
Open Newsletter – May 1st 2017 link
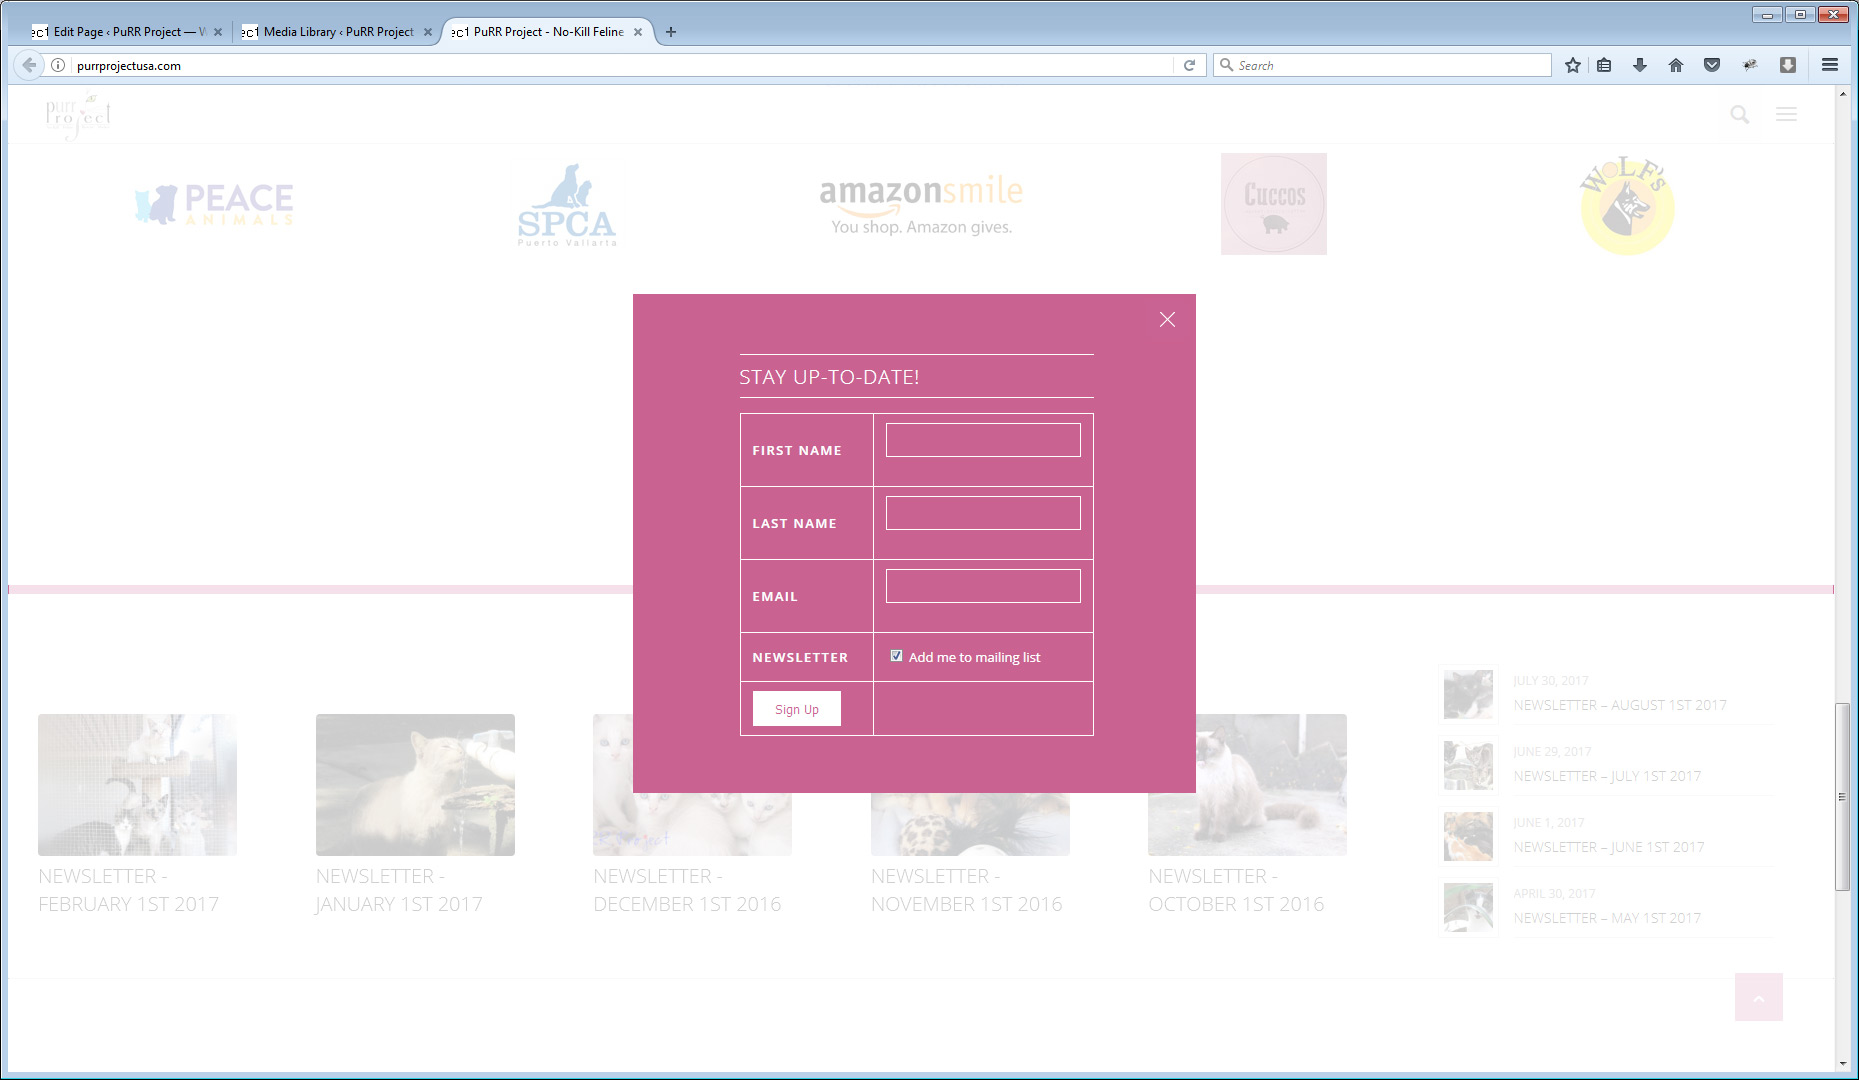[1607, 918]
